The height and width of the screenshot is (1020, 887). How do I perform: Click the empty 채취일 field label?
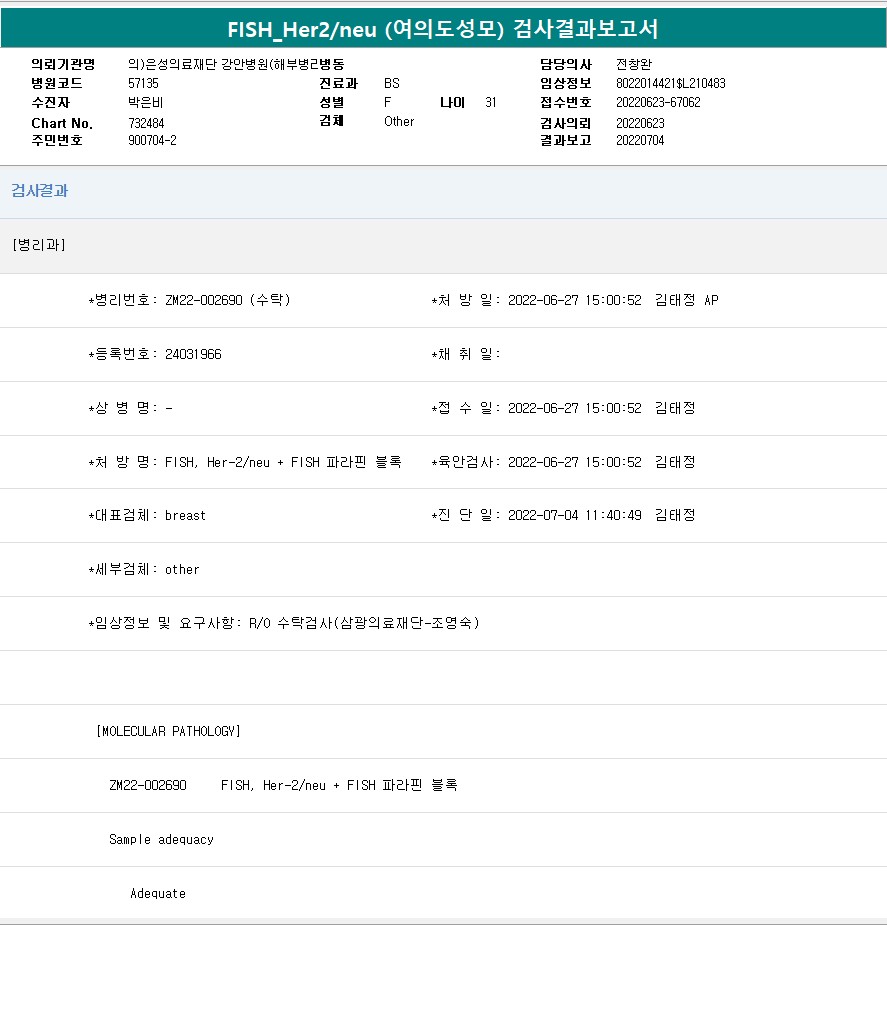[x=466, y=355]
